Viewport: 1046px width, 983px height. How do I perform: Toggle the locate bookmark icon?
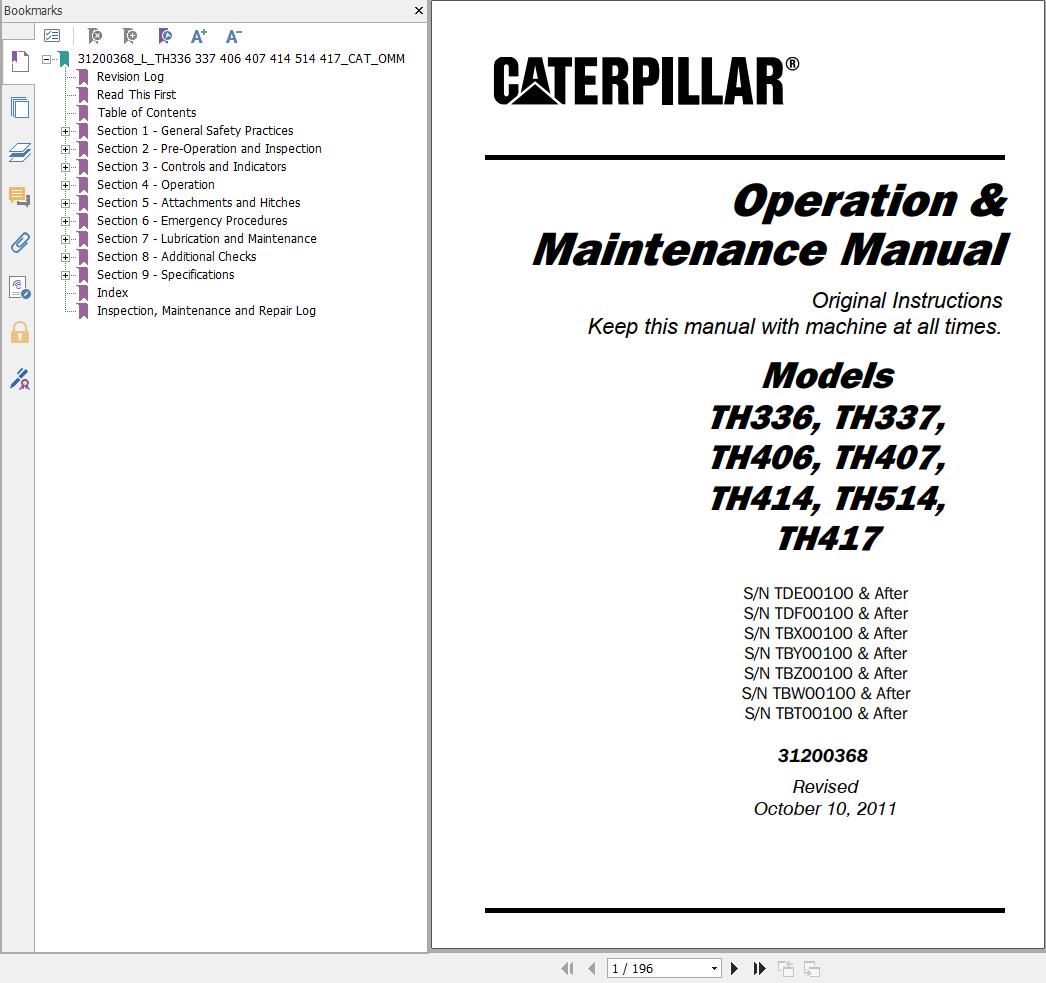coord(164,36)
